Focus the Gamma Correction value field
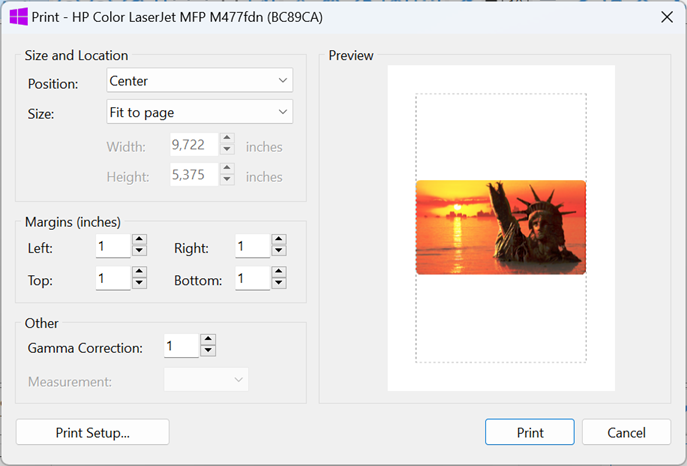This screenshot has width=687, height=466. [x=181, y=346]
